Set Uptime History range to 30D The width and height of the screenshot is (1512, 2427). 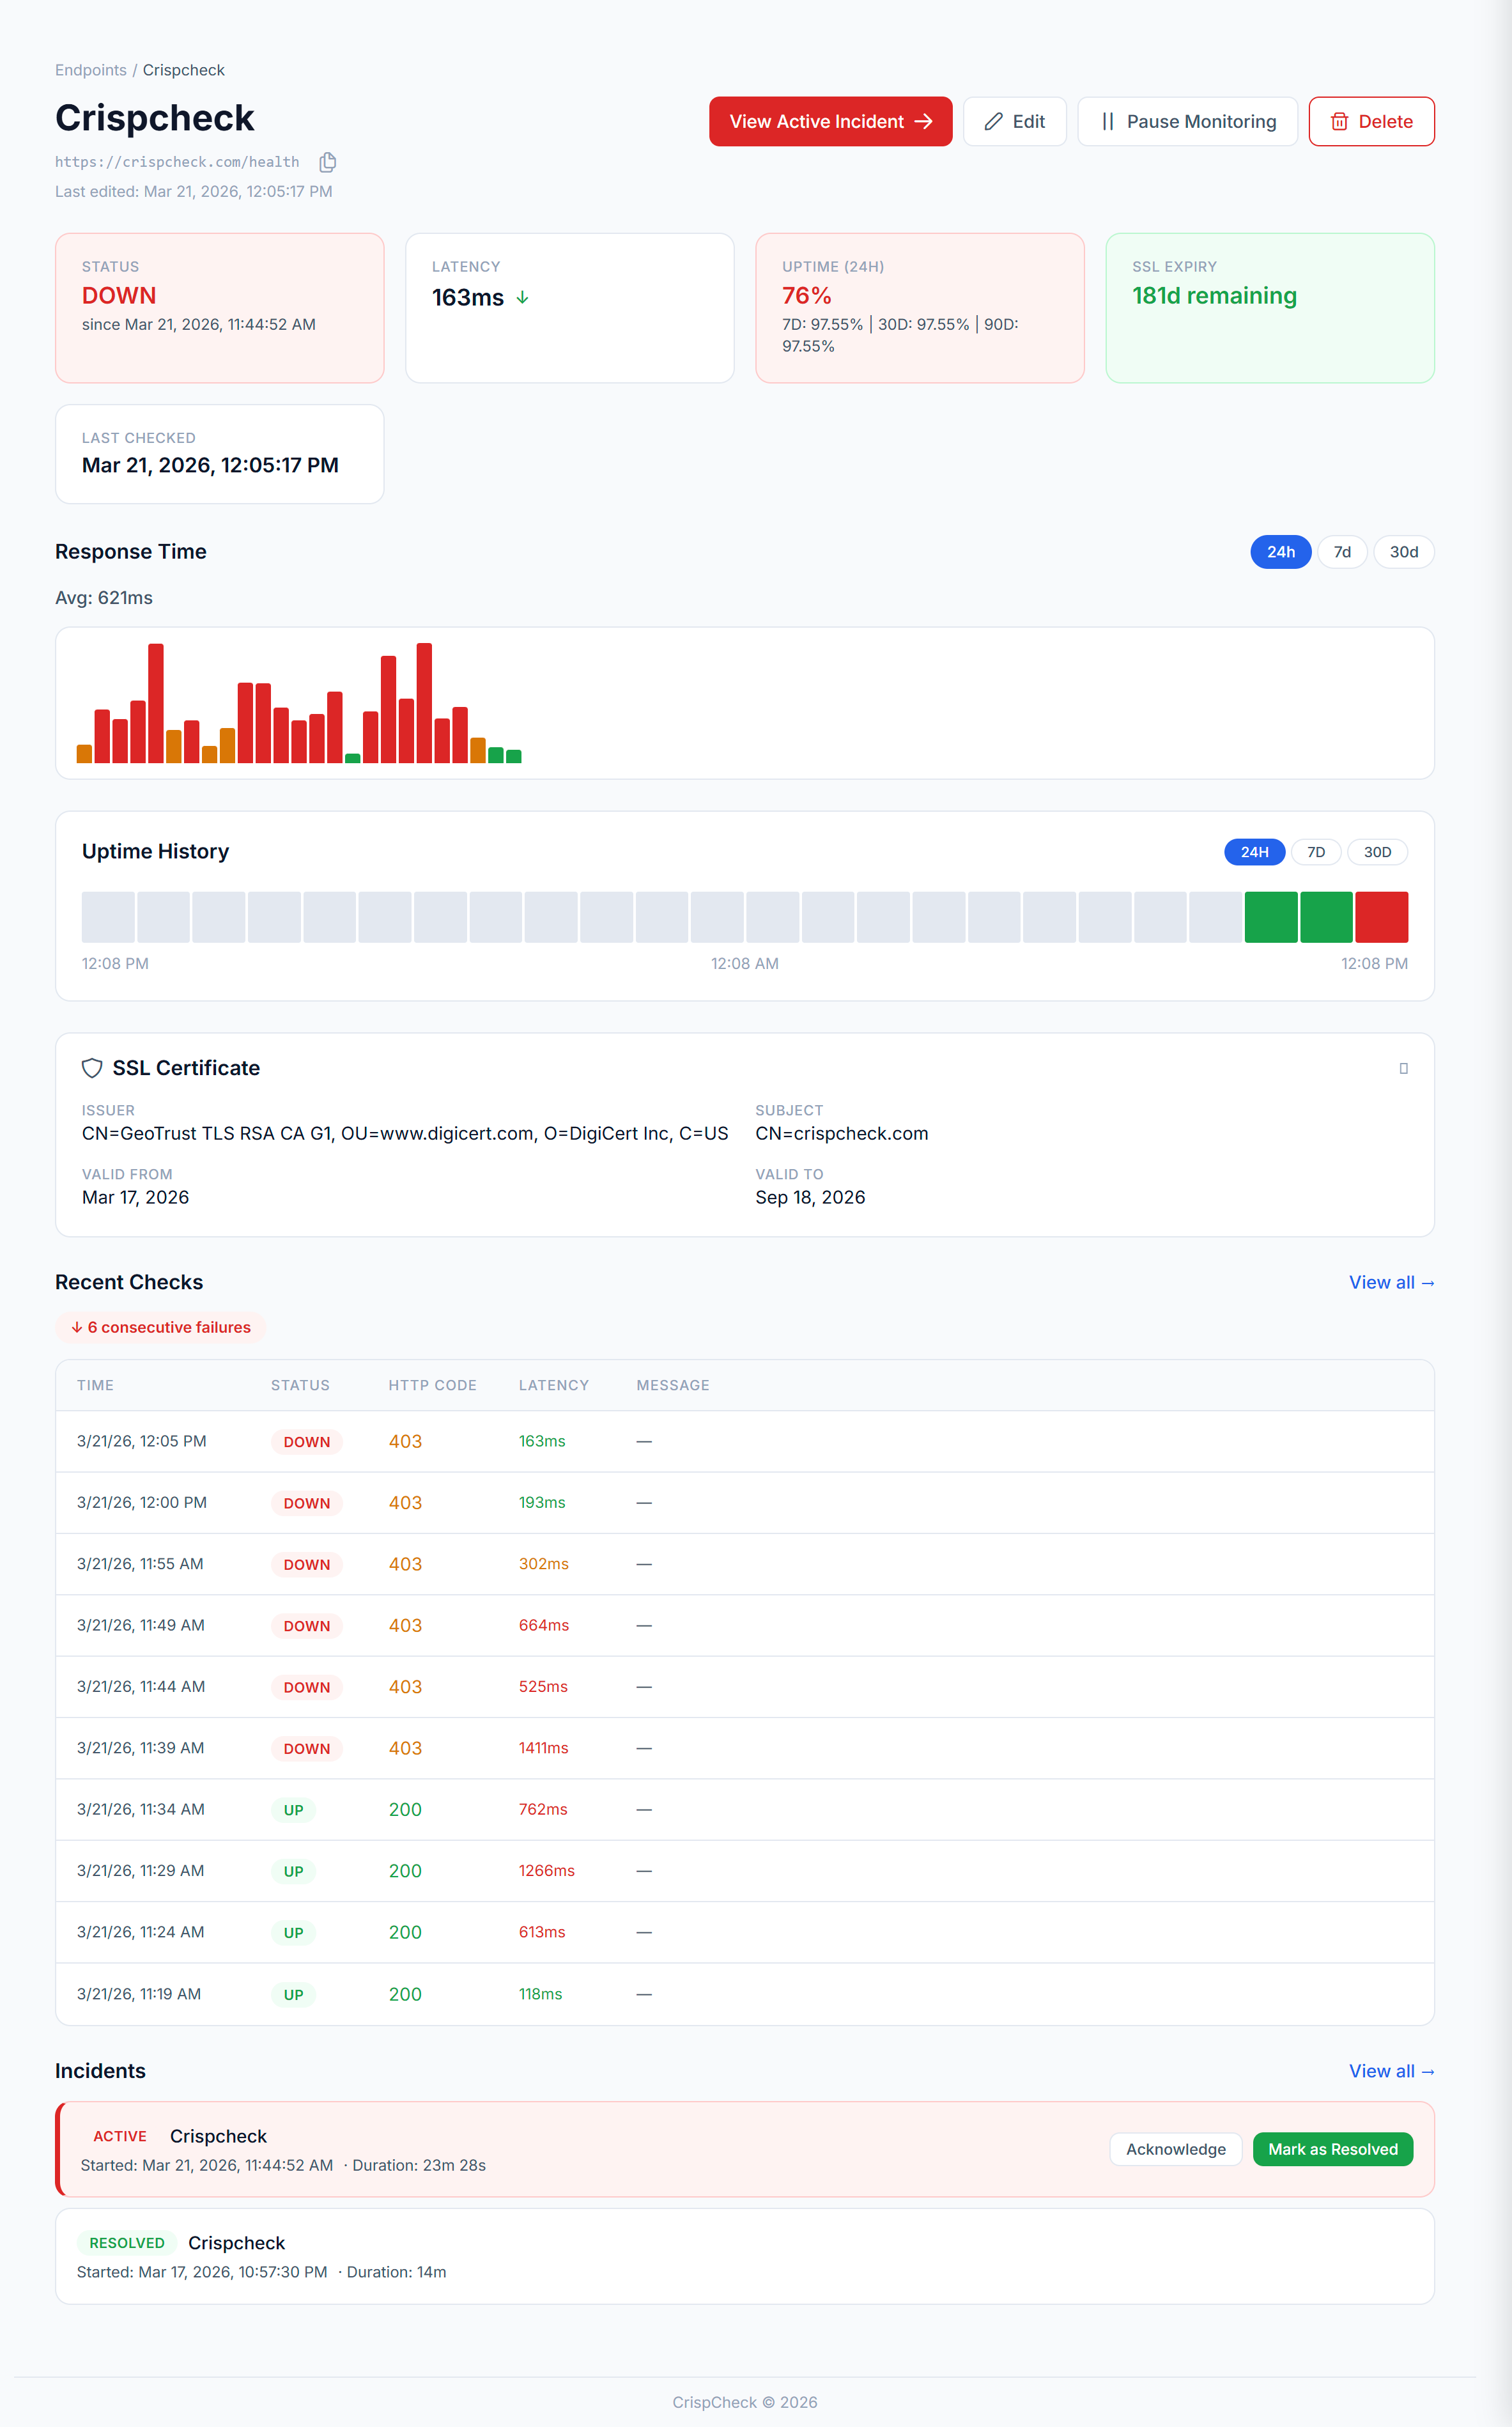pos(1377,852)
